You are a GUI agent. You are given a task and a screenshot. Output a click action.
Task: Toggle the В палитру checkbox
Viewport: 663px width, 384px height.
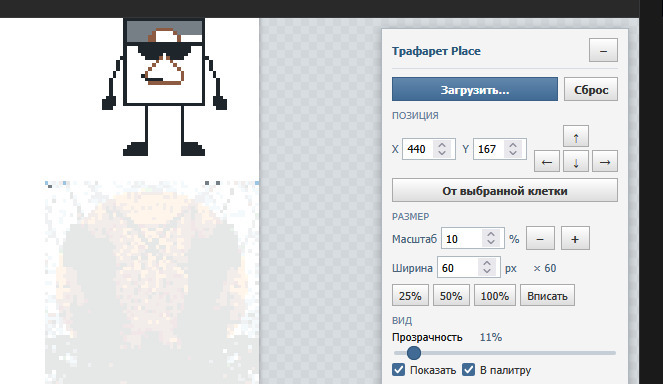coord(468,370)
